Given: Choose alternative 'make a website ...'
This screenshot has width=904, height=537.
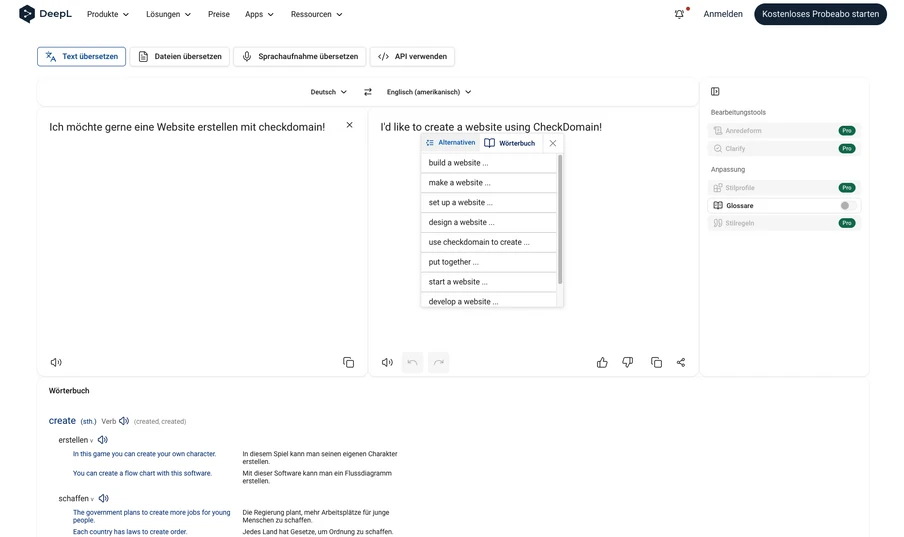Looking at the screenshot, I should (489, 182).
